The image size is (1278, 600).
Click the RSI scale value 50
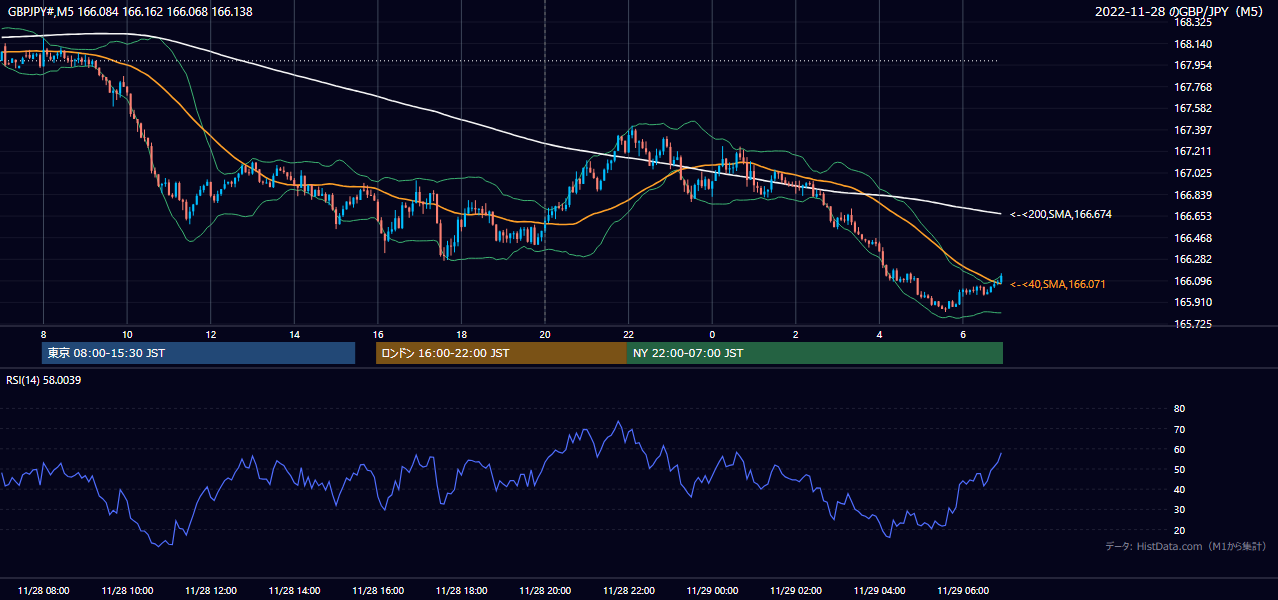pyautogui.click(x=1179, y=469)
